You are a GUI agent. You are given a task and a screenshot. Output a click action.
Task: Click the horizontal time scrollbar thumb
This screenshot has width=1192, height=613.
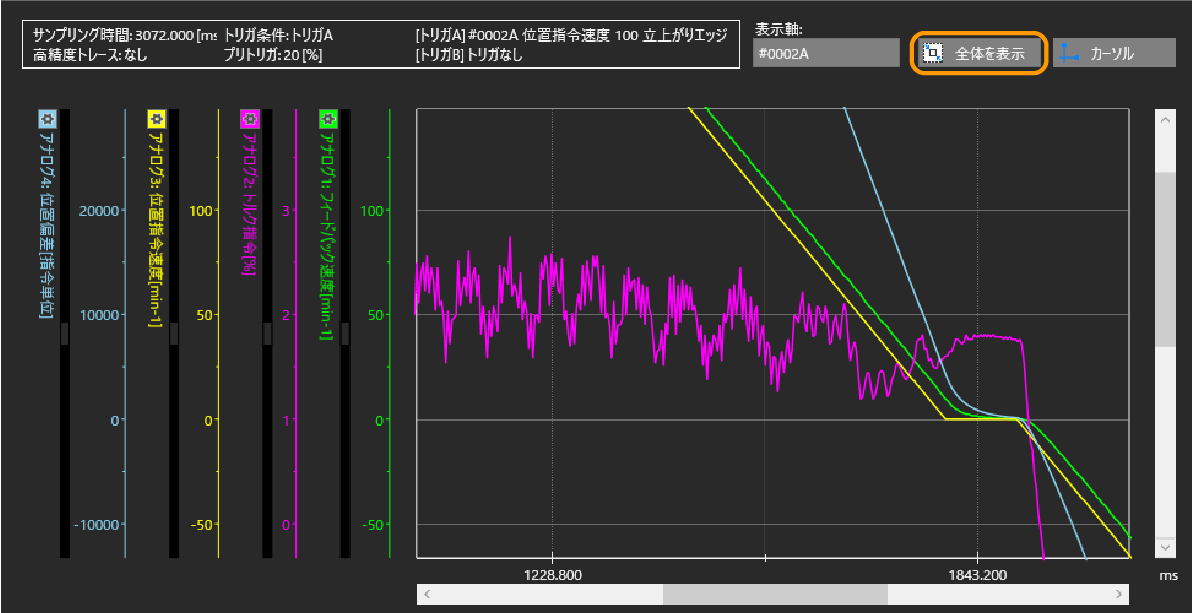coord(774,594)
